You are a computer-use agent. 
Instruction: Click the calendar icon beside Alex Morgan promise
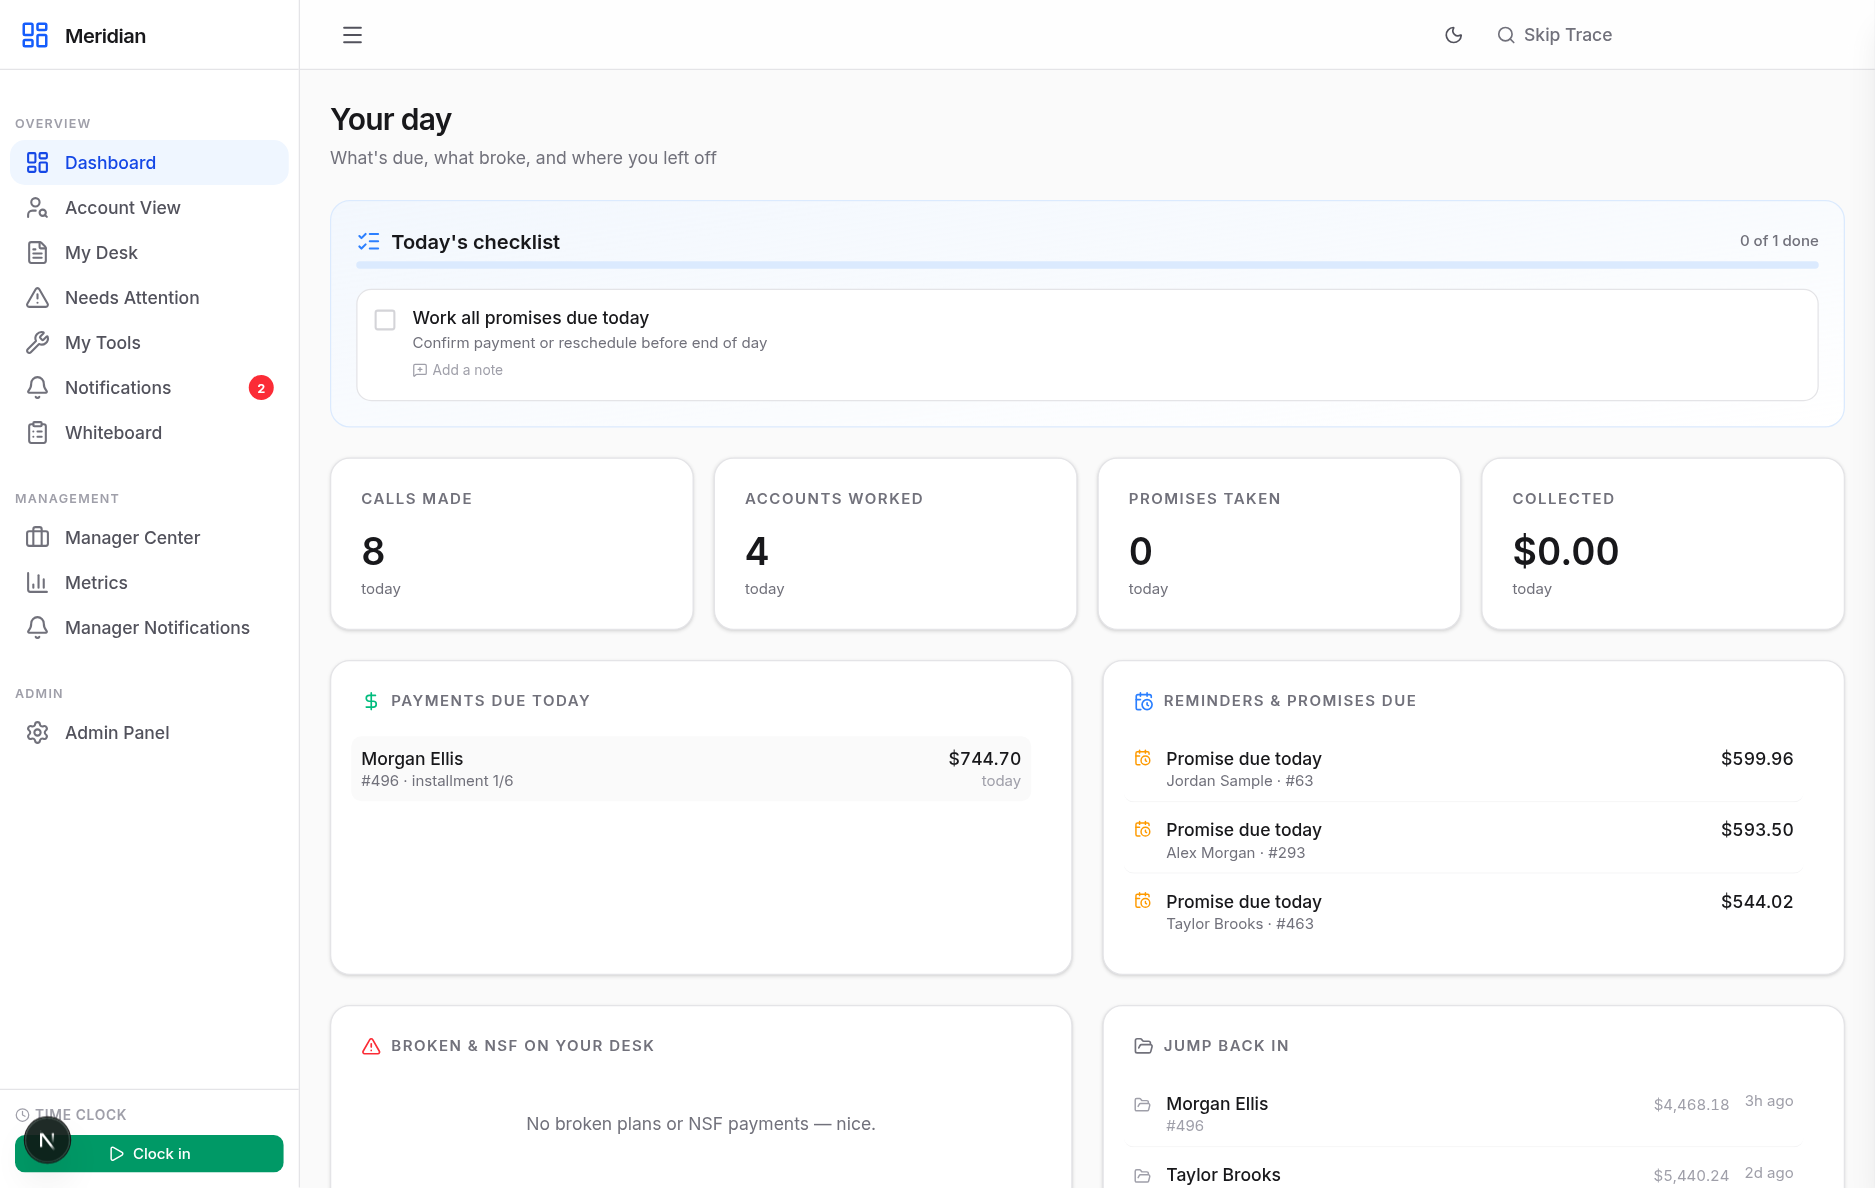pos(1143,829)
